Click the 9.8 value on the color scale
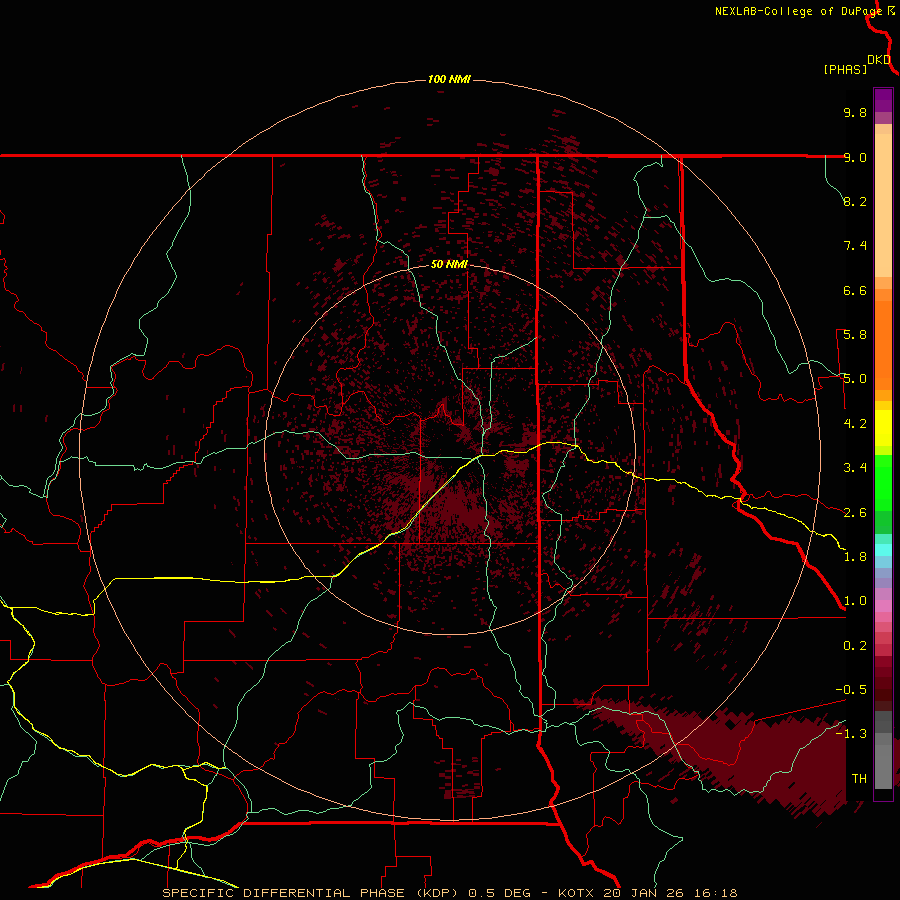Image resolution: width=900 pixels, height=900 pixels. pyautogui.click(x=855, y=112)
